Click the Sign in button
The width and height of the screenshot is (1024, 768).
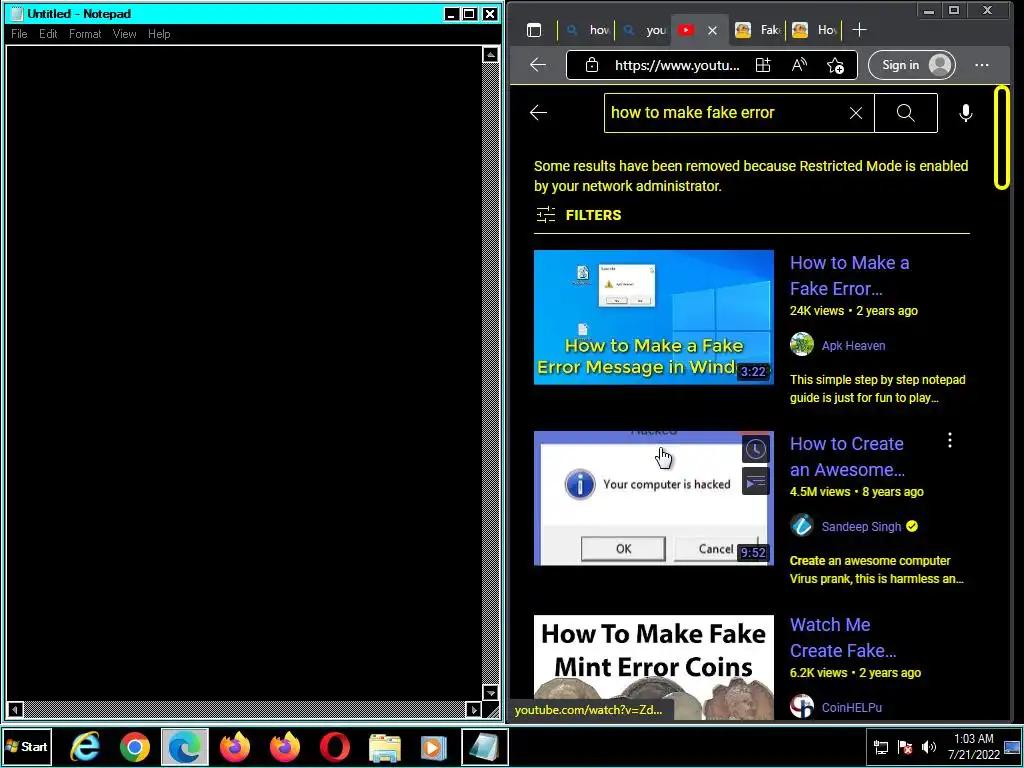(912, 65)
